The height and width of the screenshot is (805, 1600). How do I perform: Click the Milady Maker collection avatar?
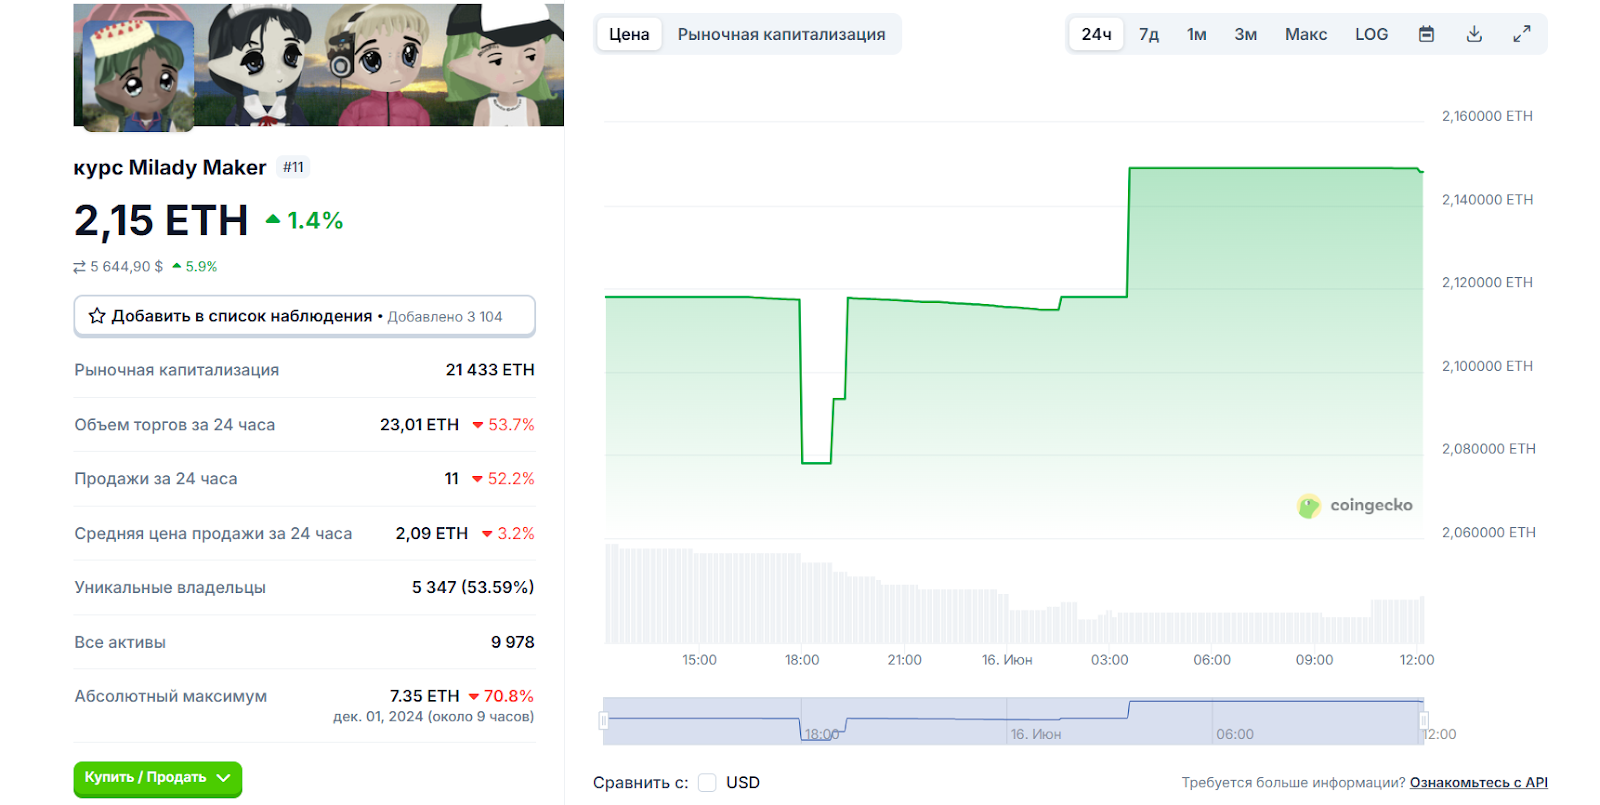(x=138, y=76)
